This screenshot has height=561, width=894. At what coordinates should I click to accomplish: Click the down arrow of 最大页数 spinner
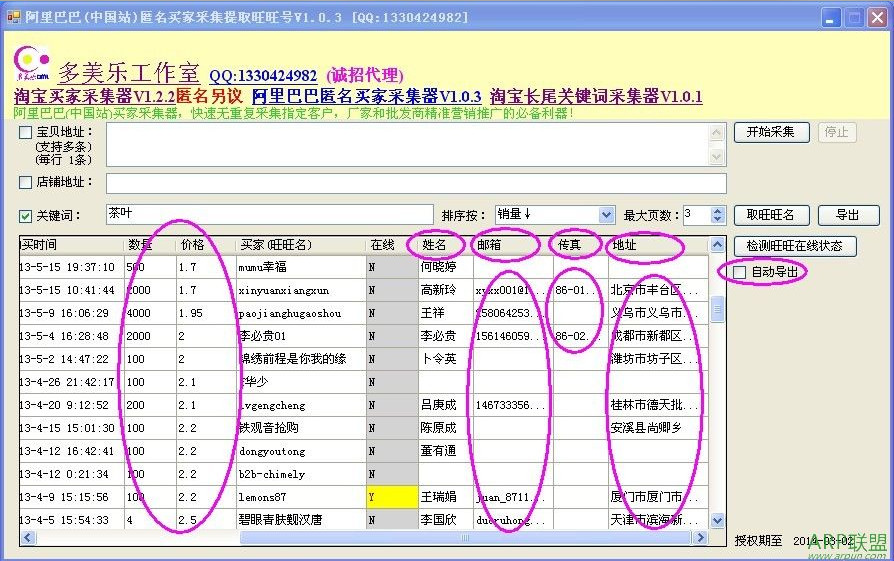point(718,219)
